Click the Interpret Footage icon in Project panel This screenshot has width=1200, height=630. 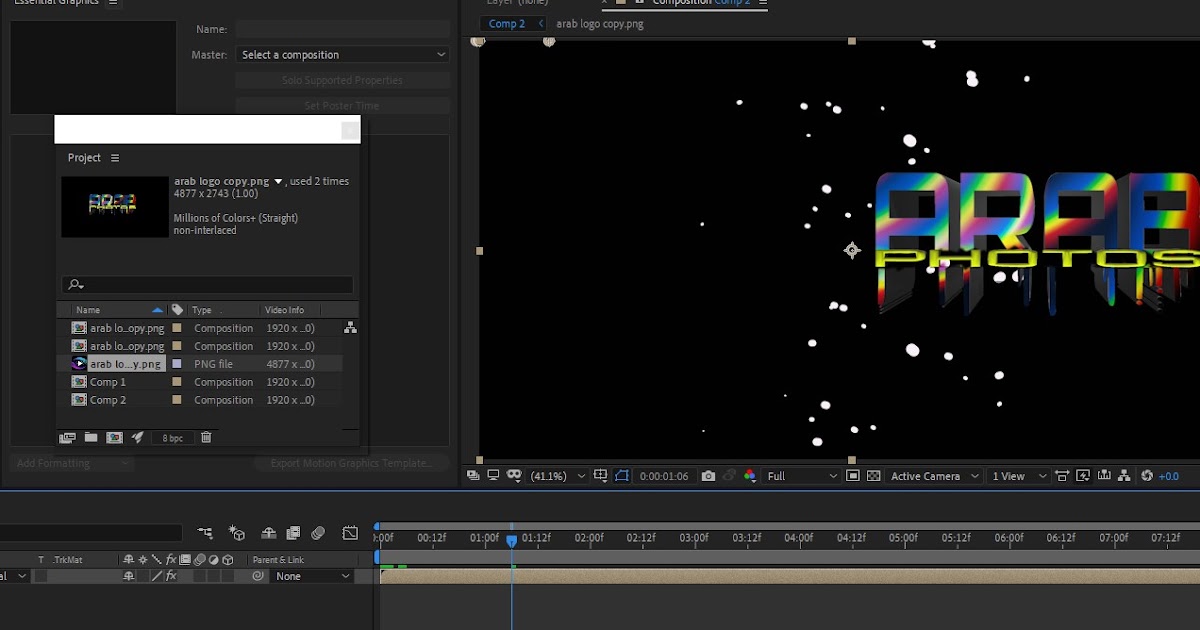[68, 437]
